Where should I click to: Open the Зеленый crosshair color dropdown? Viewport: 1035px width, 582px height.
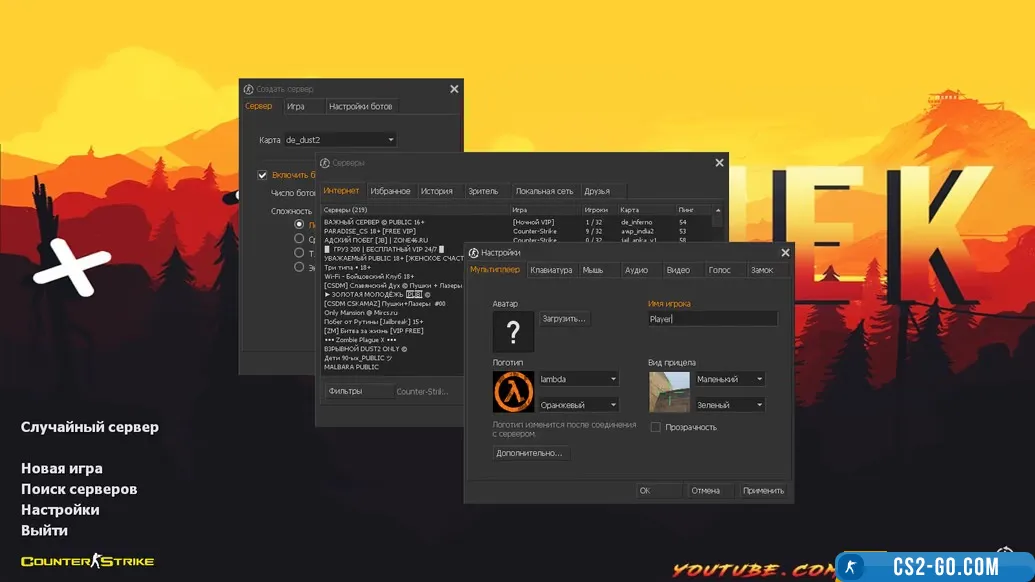[729, 405]
